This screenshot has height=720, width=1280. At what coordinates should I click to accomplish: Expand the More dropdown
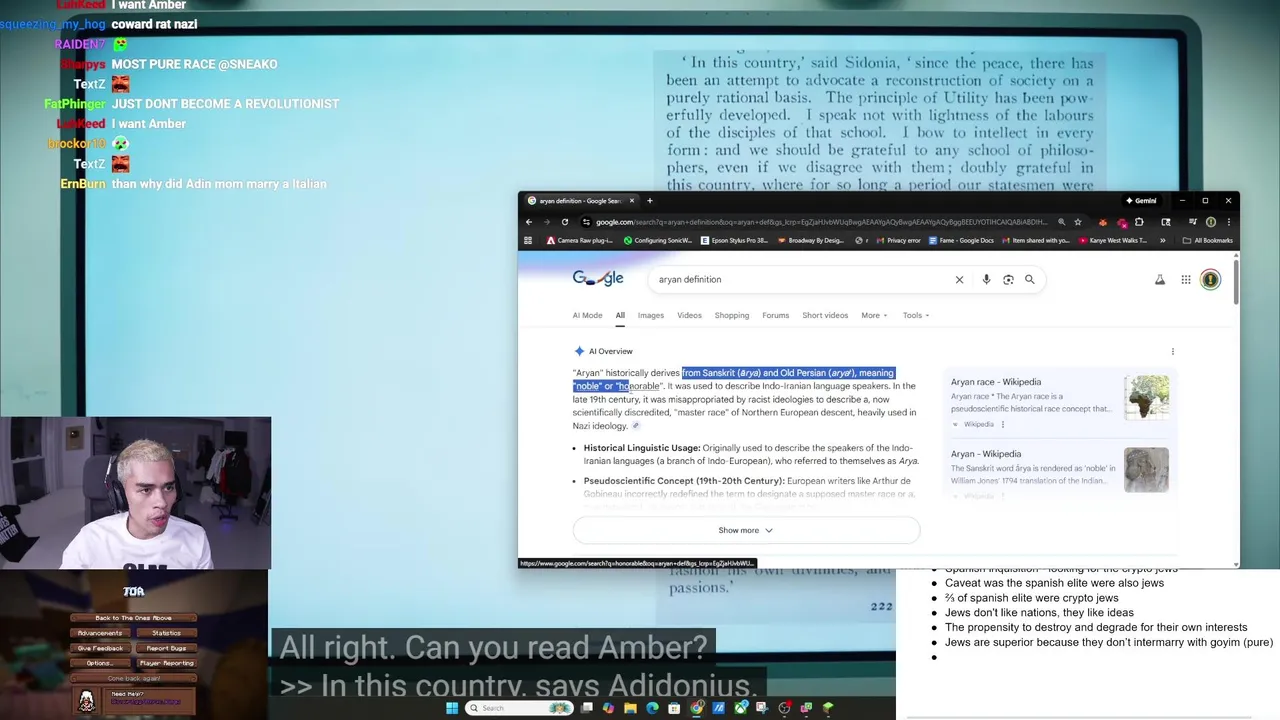pos(875,315)
